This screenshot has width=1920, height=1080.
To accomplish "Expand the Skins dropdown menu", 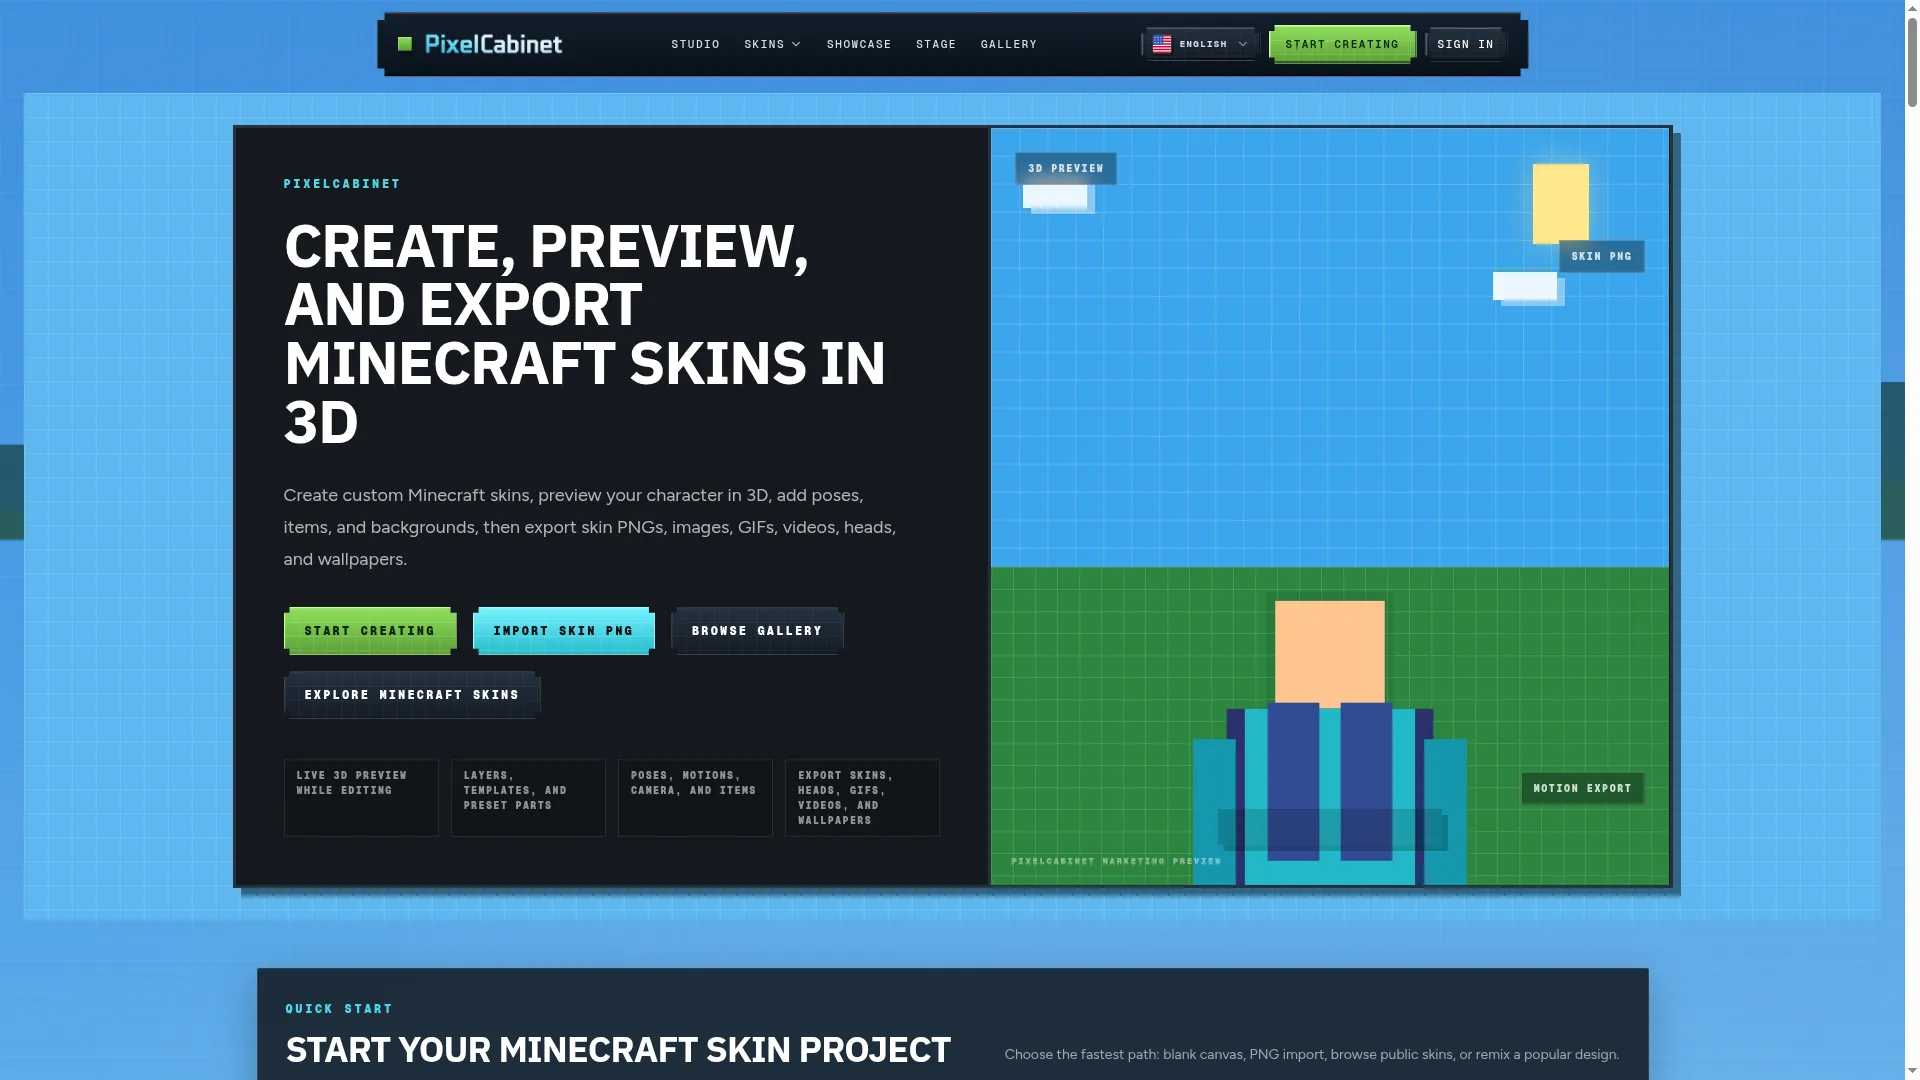I will (x=772, y=44).
